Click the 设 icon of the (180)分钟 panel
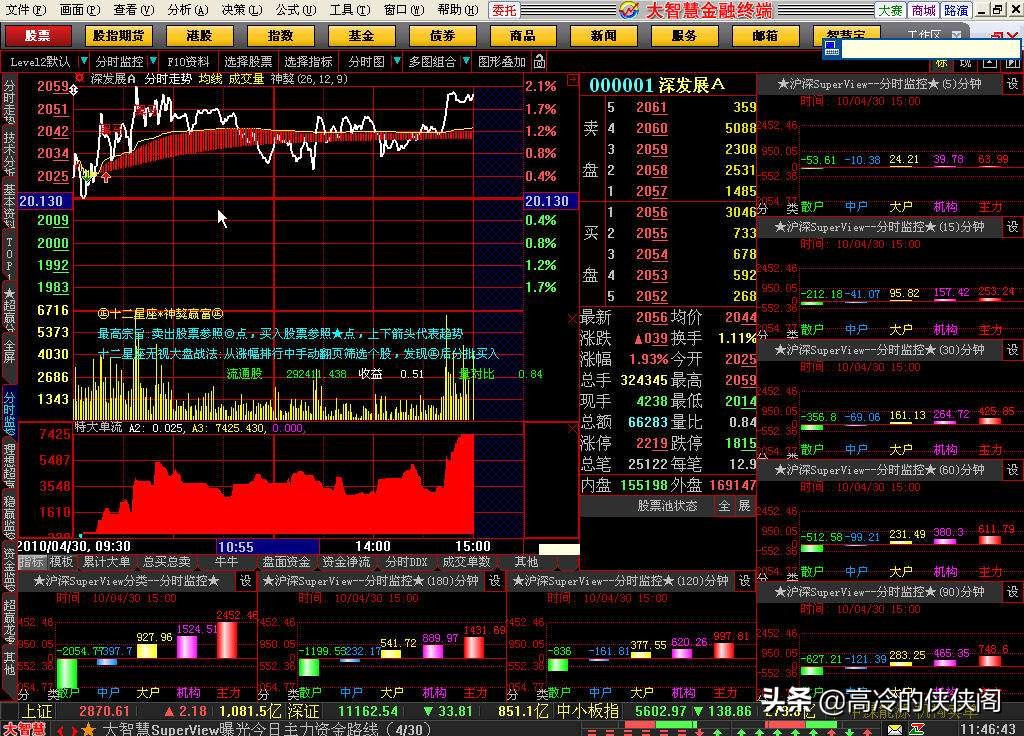The height and width of the screenshot is (736, 1024). pyautogui.click(x=495, y=581)
